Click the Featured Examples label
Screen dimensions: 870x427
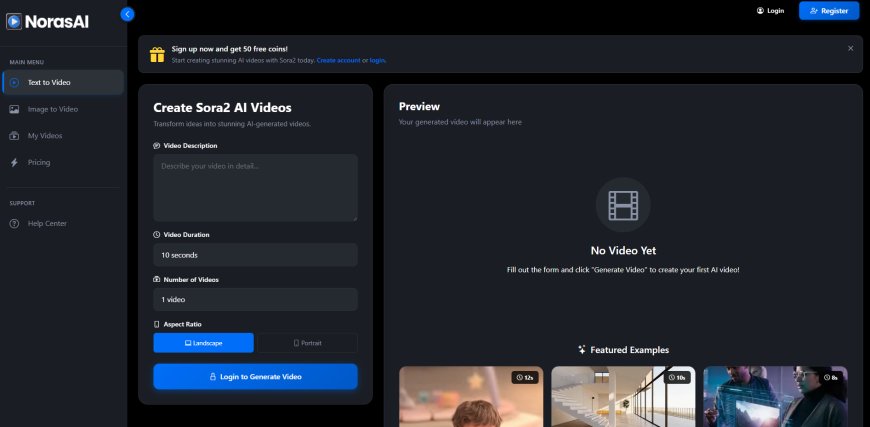pos(629,350)
